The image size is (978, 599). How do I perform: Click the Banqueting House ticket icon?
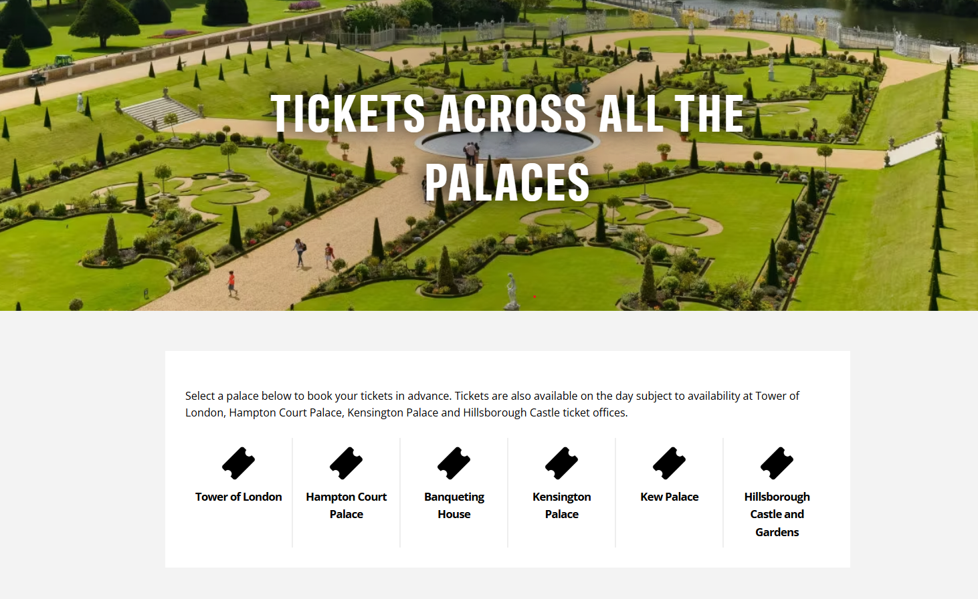454,463
